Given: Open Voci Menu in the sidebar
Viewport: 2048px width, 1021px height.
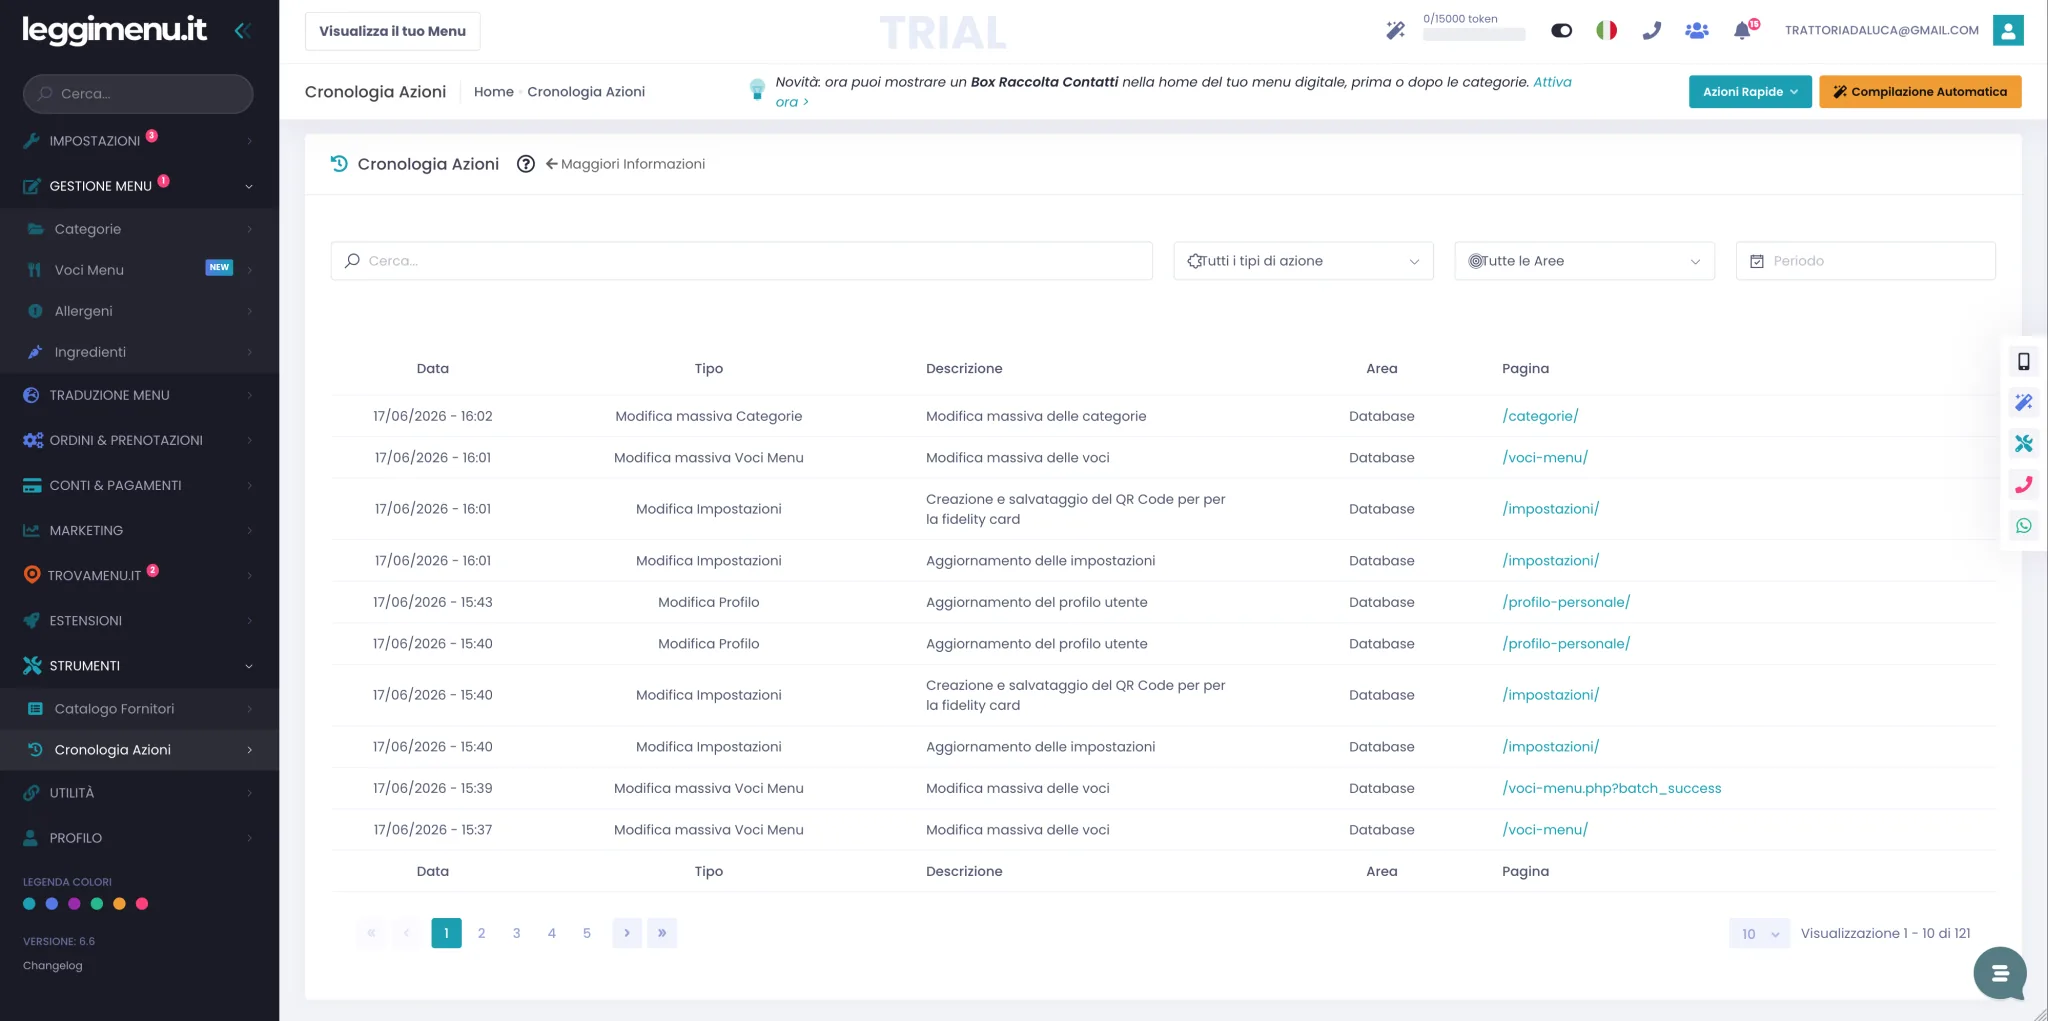Looking at the screenshot, I should point(139,270).
